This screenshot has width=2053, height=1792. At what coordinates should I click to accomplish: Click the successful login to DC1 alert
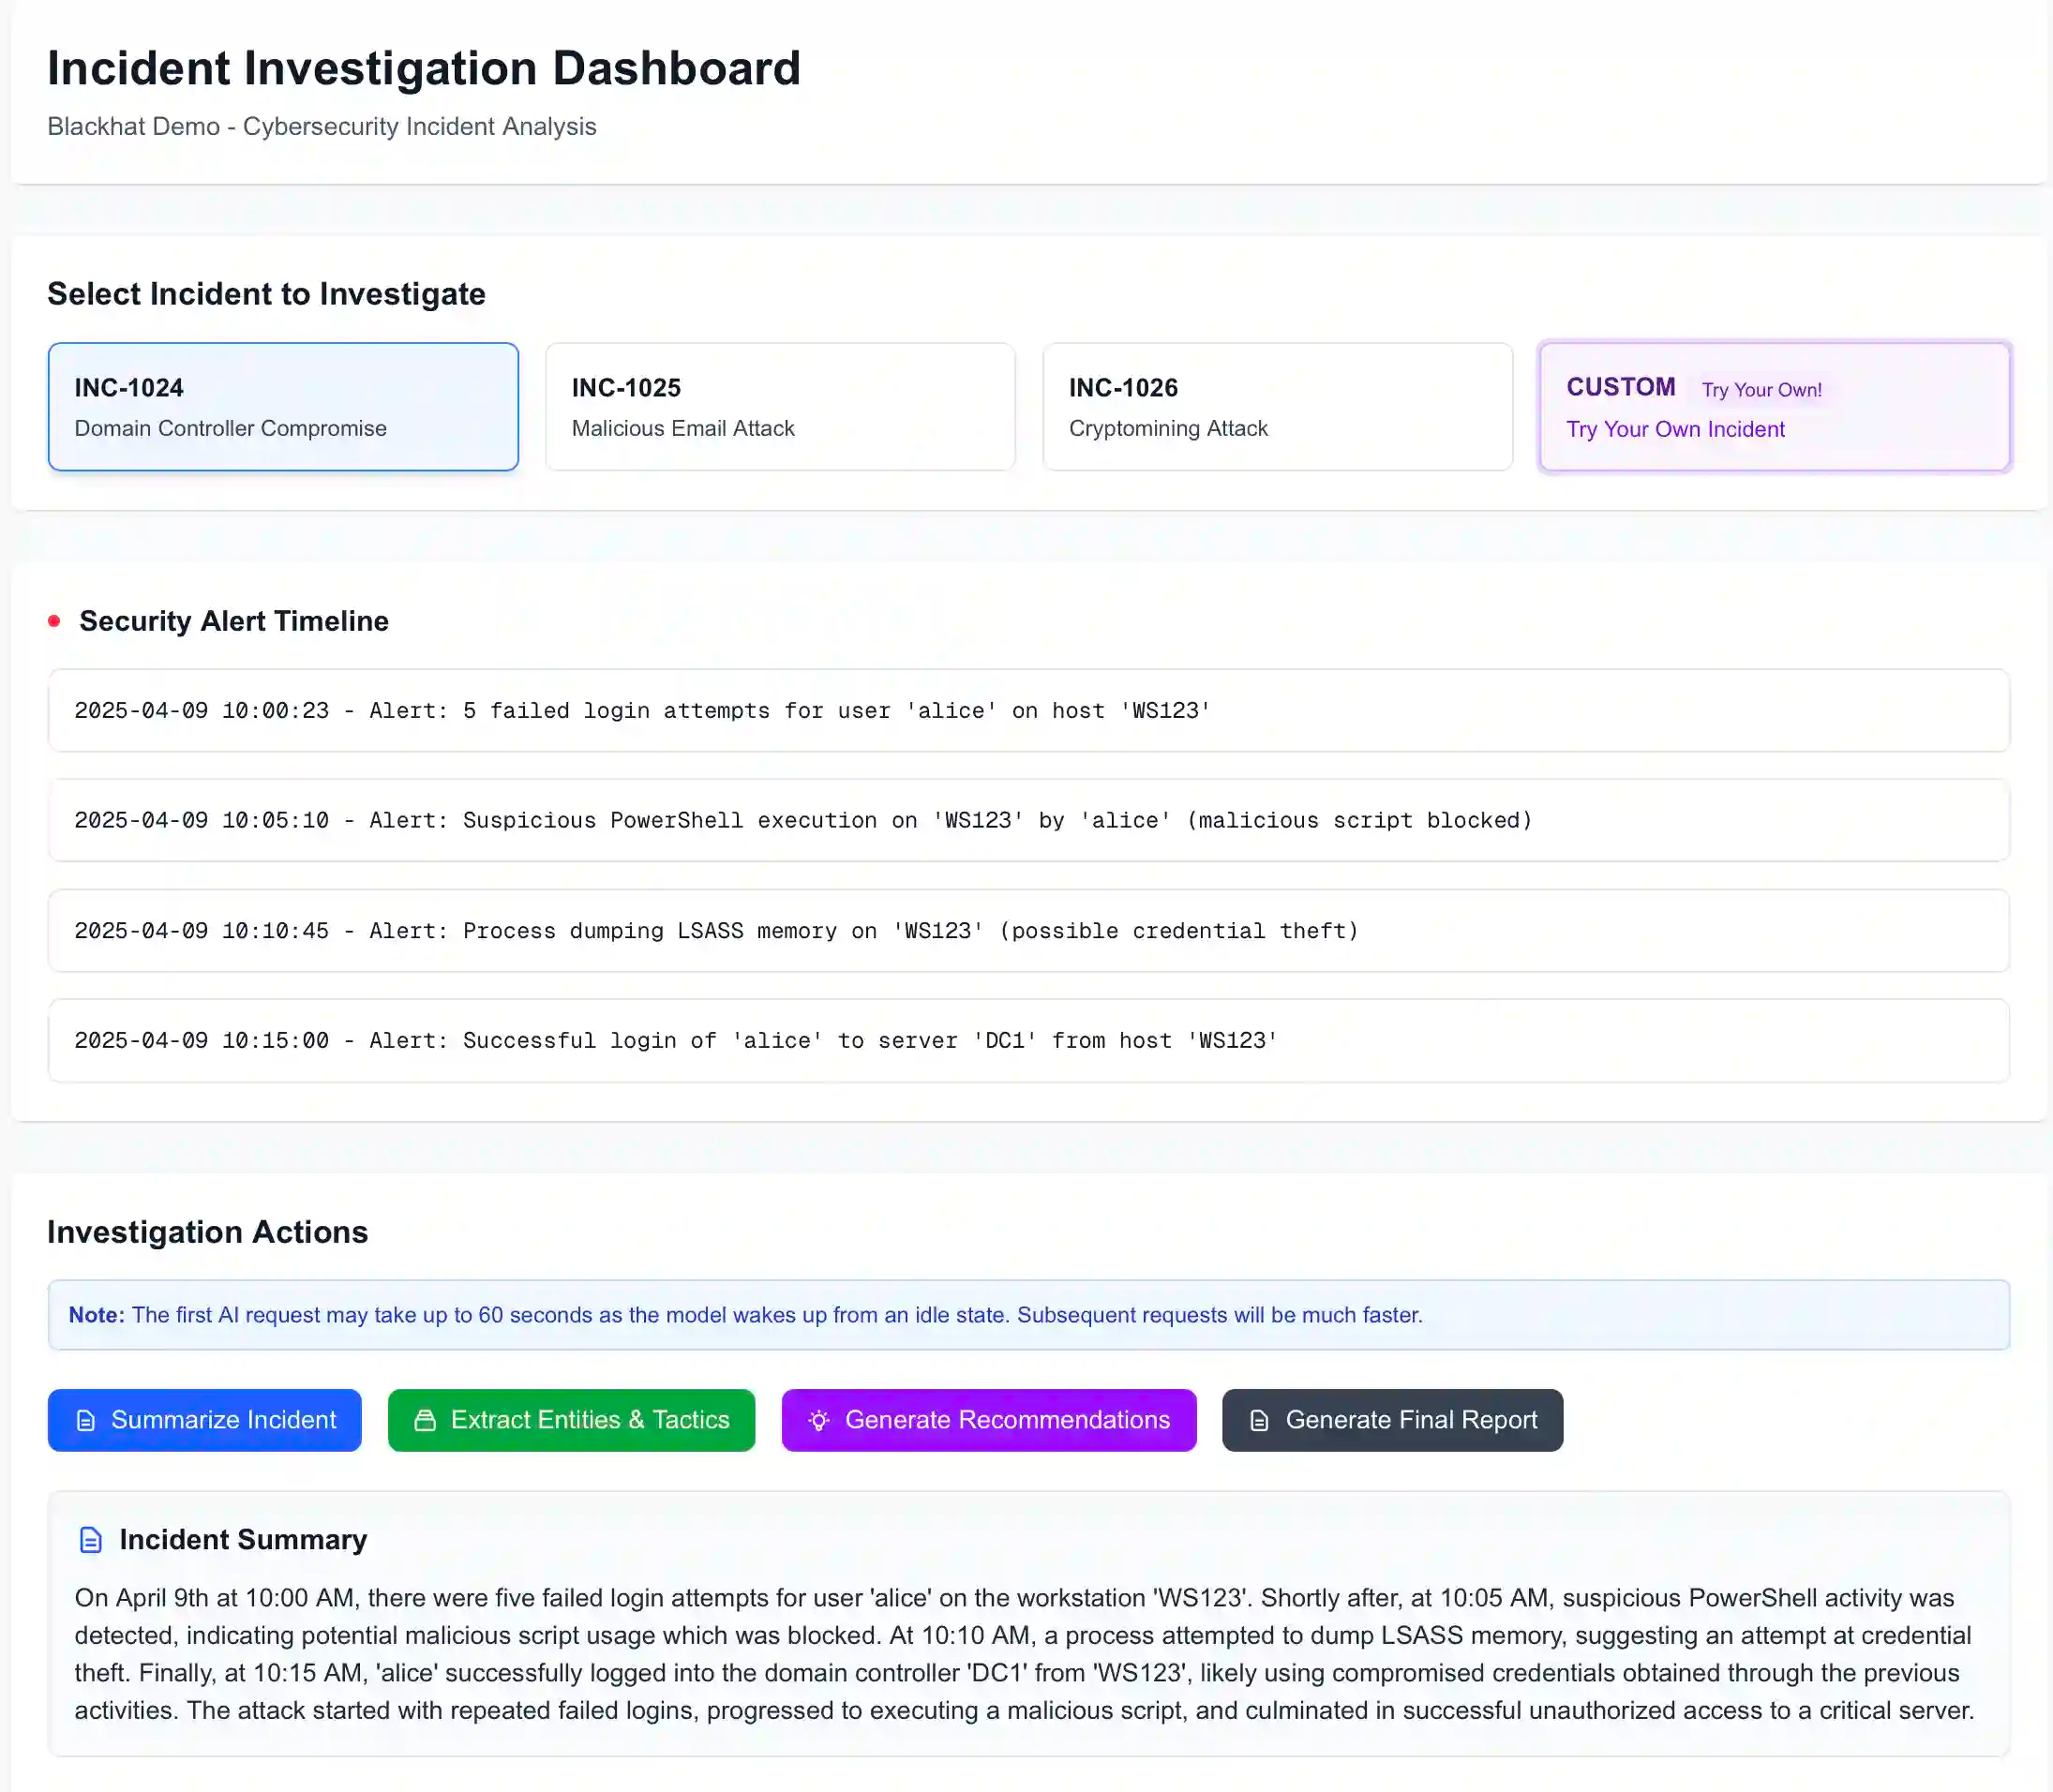(x=1028, y=1041)
